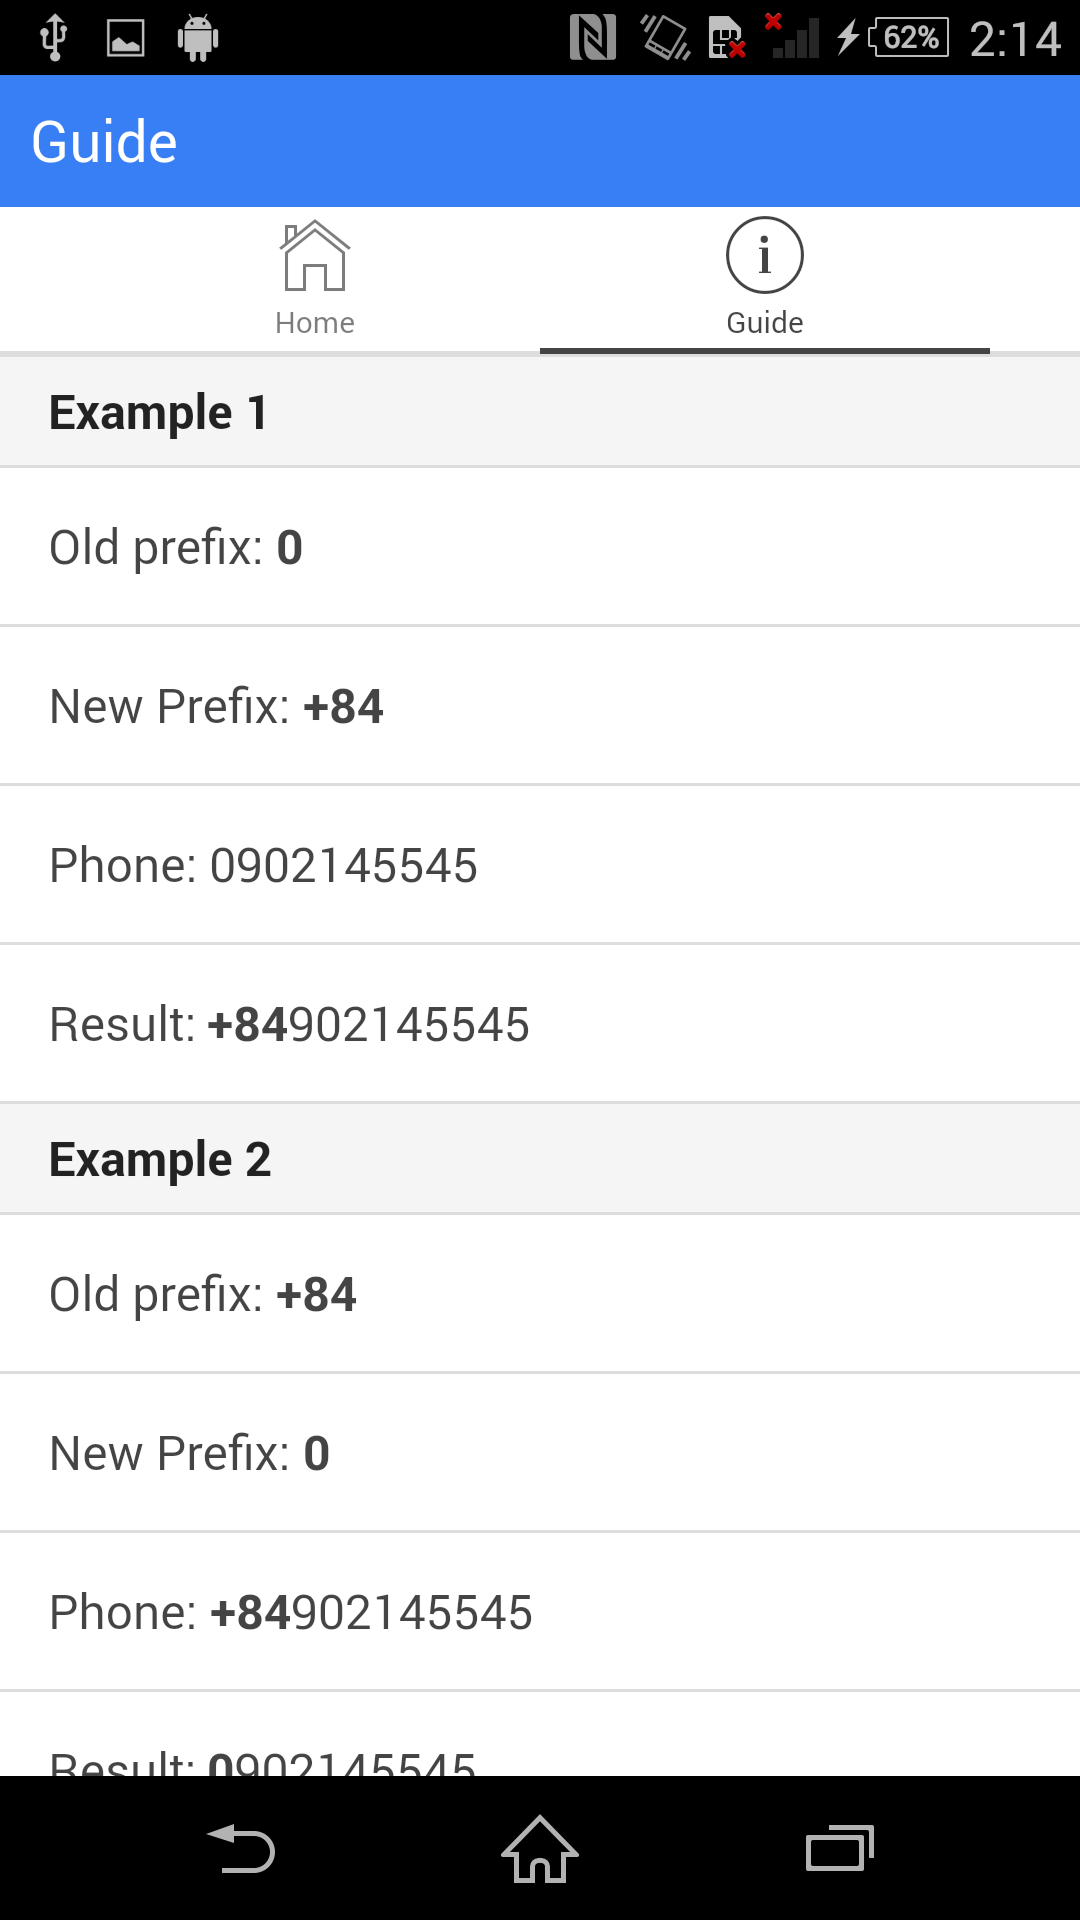This screenshot has height=1920, width=1080.
Task: Select the Guide info icon
Action: [x=763, y=255]
